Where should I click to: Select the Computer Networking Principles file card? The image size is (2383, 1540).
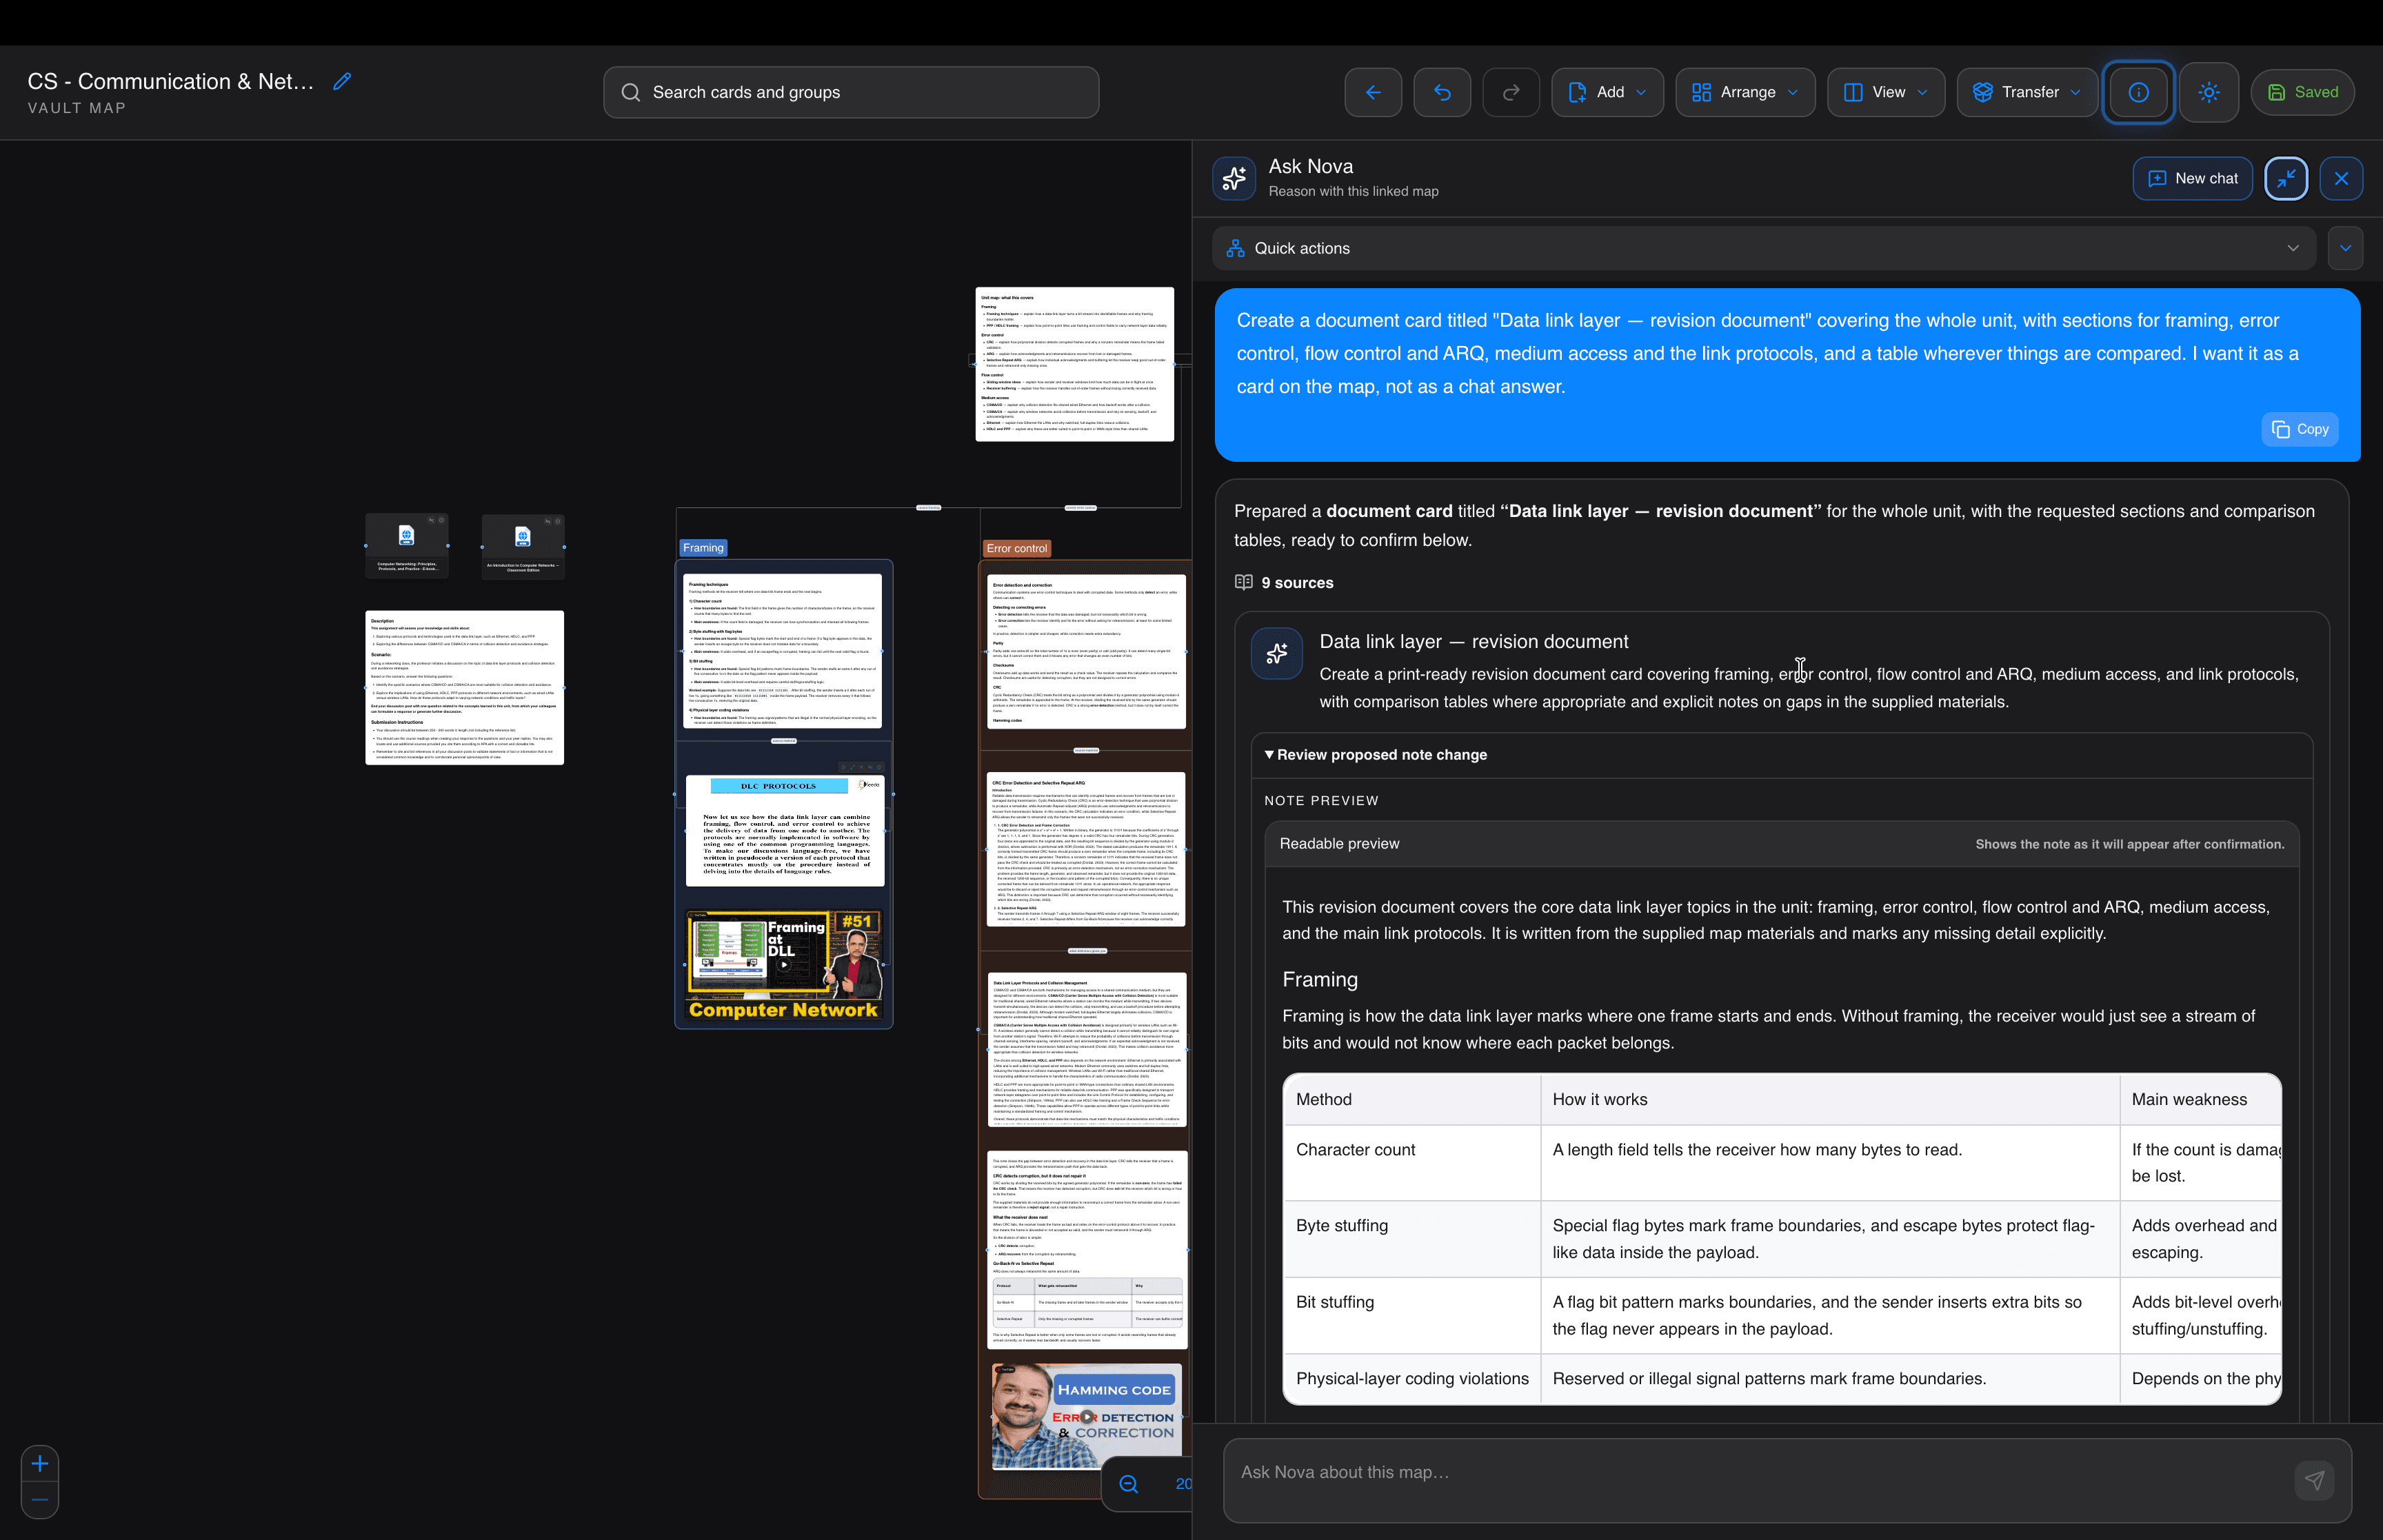coord(406,546)
